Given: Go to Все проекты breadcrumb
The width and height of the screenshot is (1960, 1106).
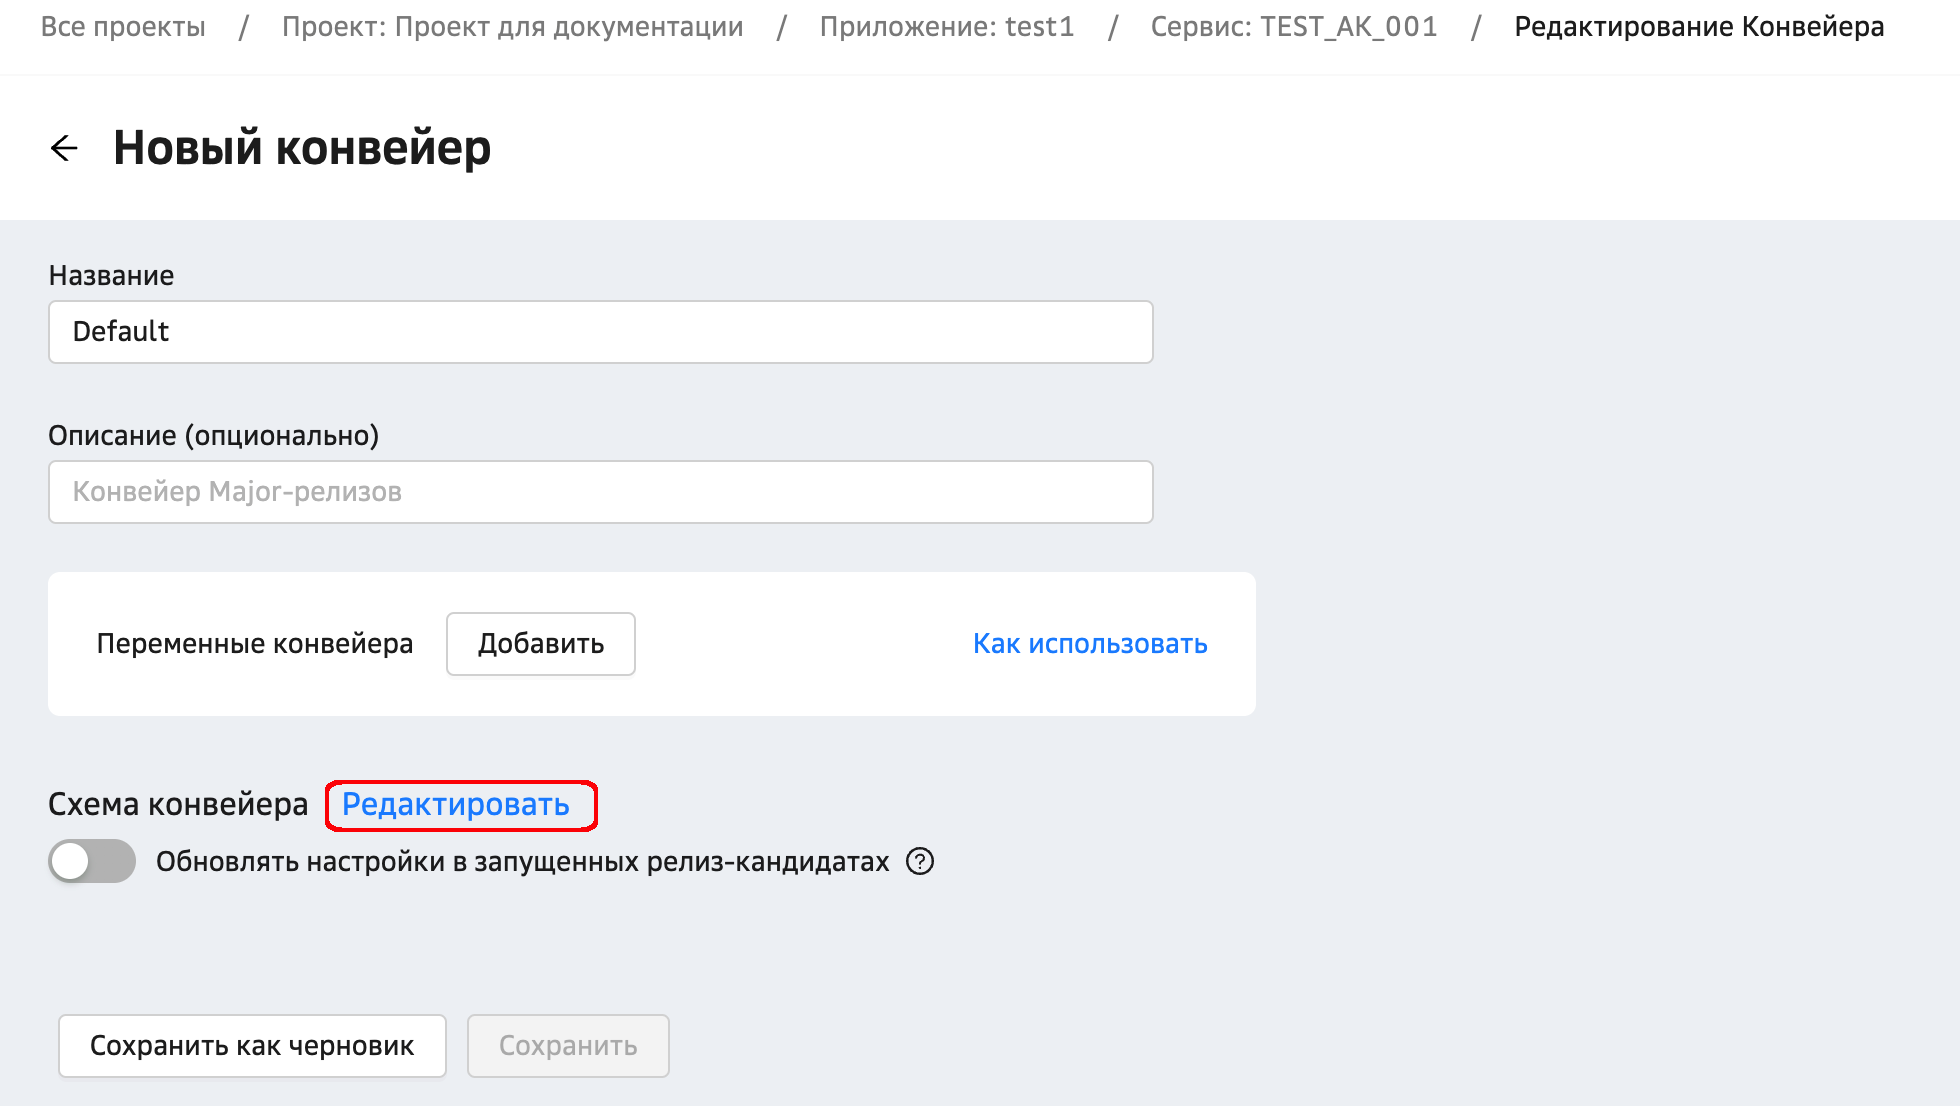Looking at the screenshot, I should (x=123, y=27).
